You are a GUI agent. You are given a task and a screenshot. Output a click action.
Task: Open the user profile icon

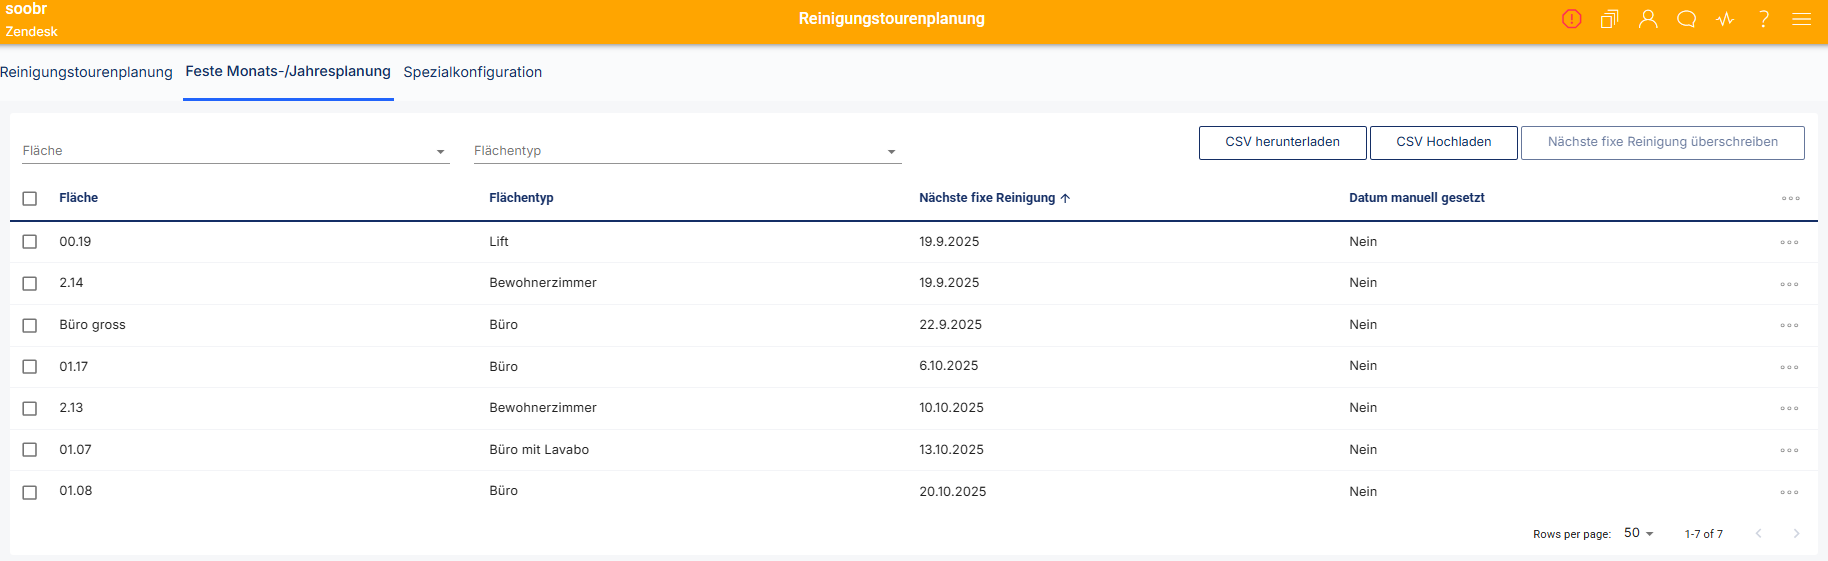[x=1648, y=19]
